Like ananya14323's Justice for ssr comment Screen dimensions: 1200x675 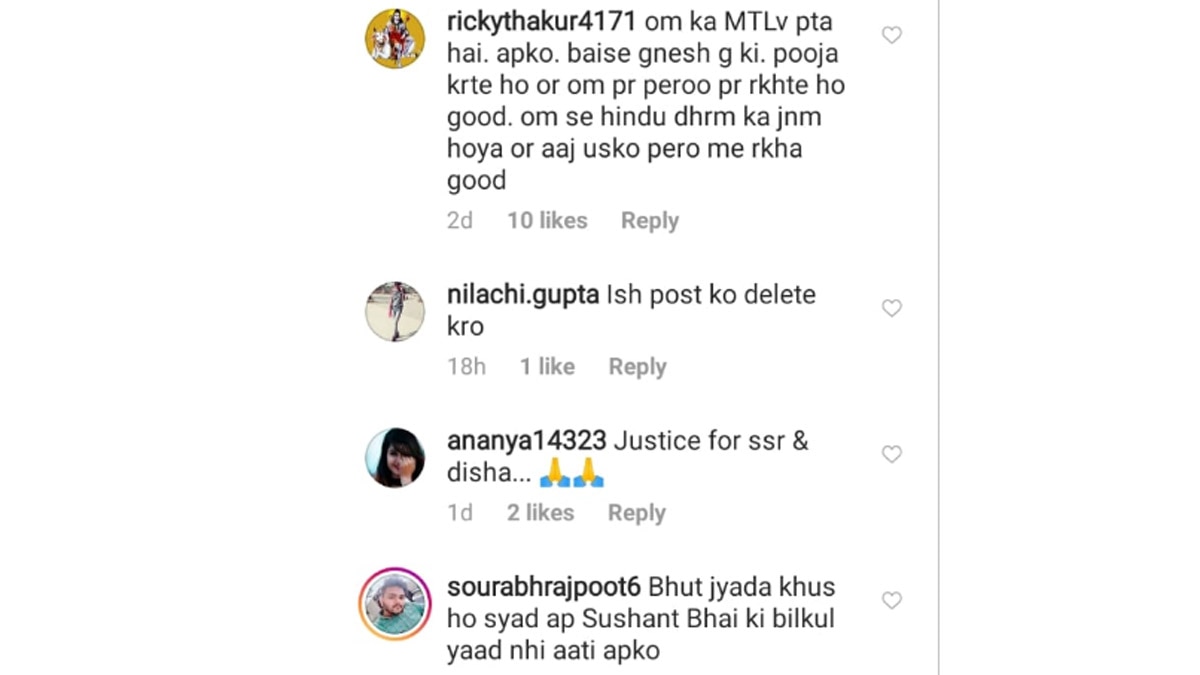[891, 454]
